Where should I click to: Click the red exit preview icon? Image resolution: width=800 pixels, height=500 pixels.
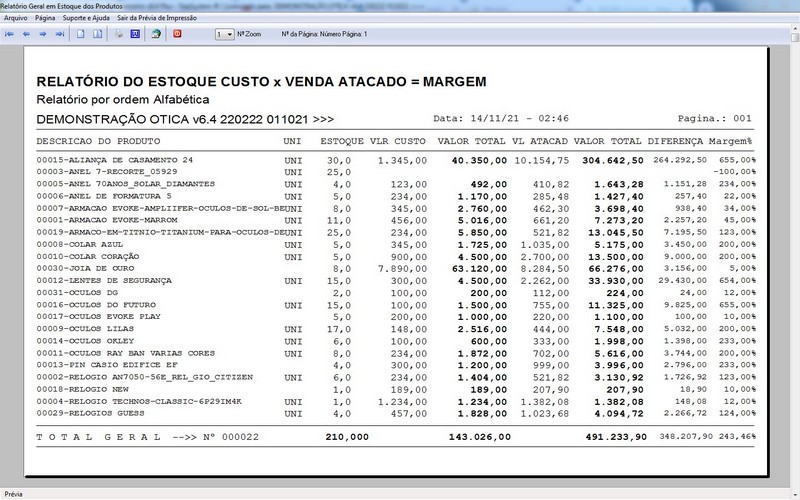point(177,34)
